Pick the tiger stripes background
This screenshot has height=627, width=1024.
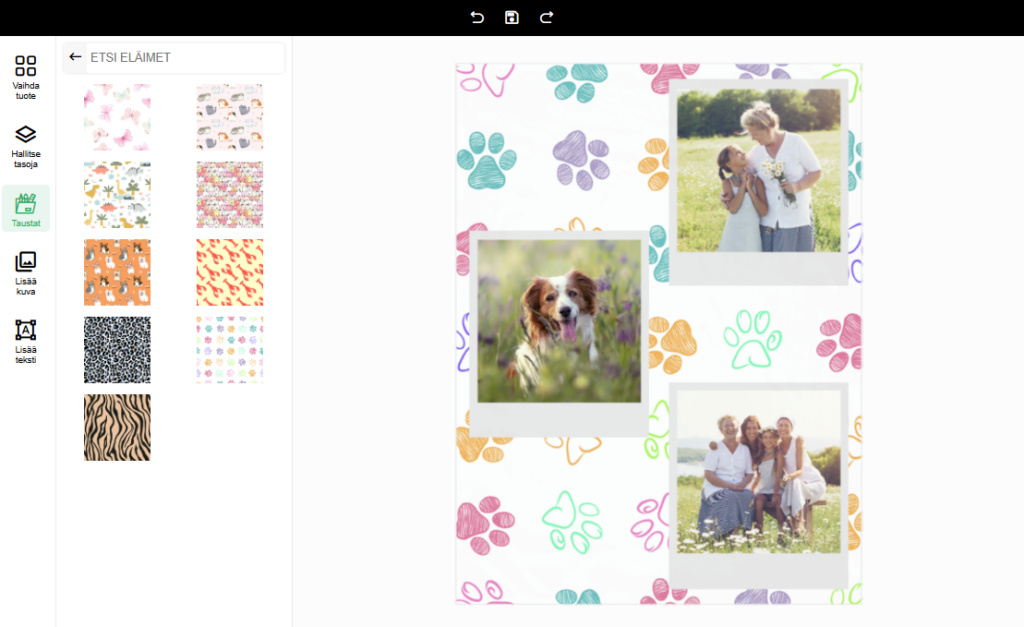coord(117,427)
